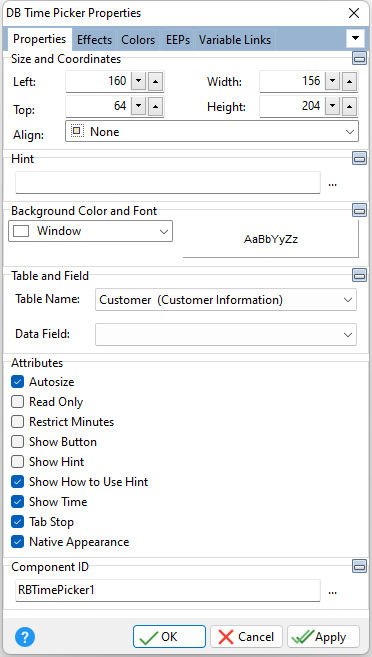This screenshot has height=657, width=372.
Task: Open the Table Name dropdown
Action: (226, 300)
